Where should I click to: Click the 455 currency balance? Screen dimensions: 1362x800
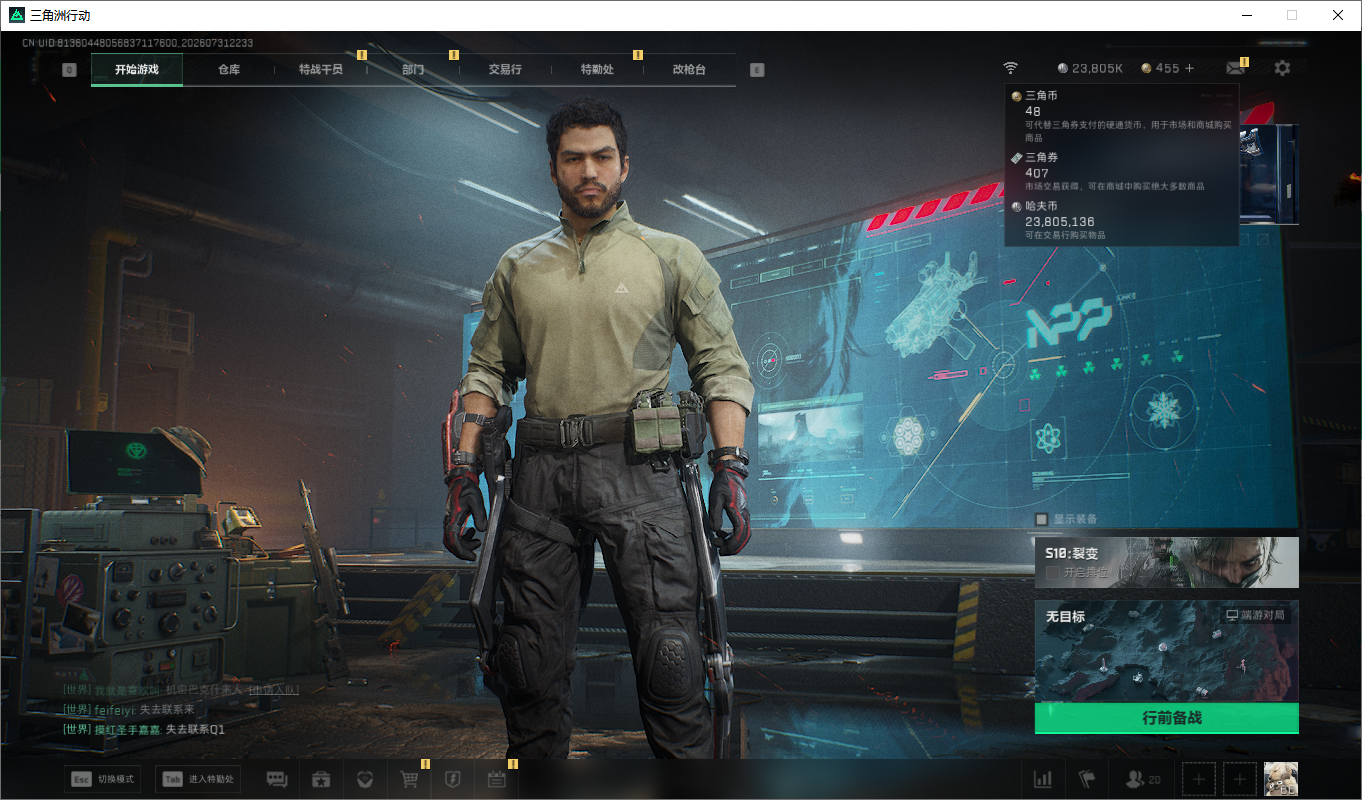[x=1160, y=68]
